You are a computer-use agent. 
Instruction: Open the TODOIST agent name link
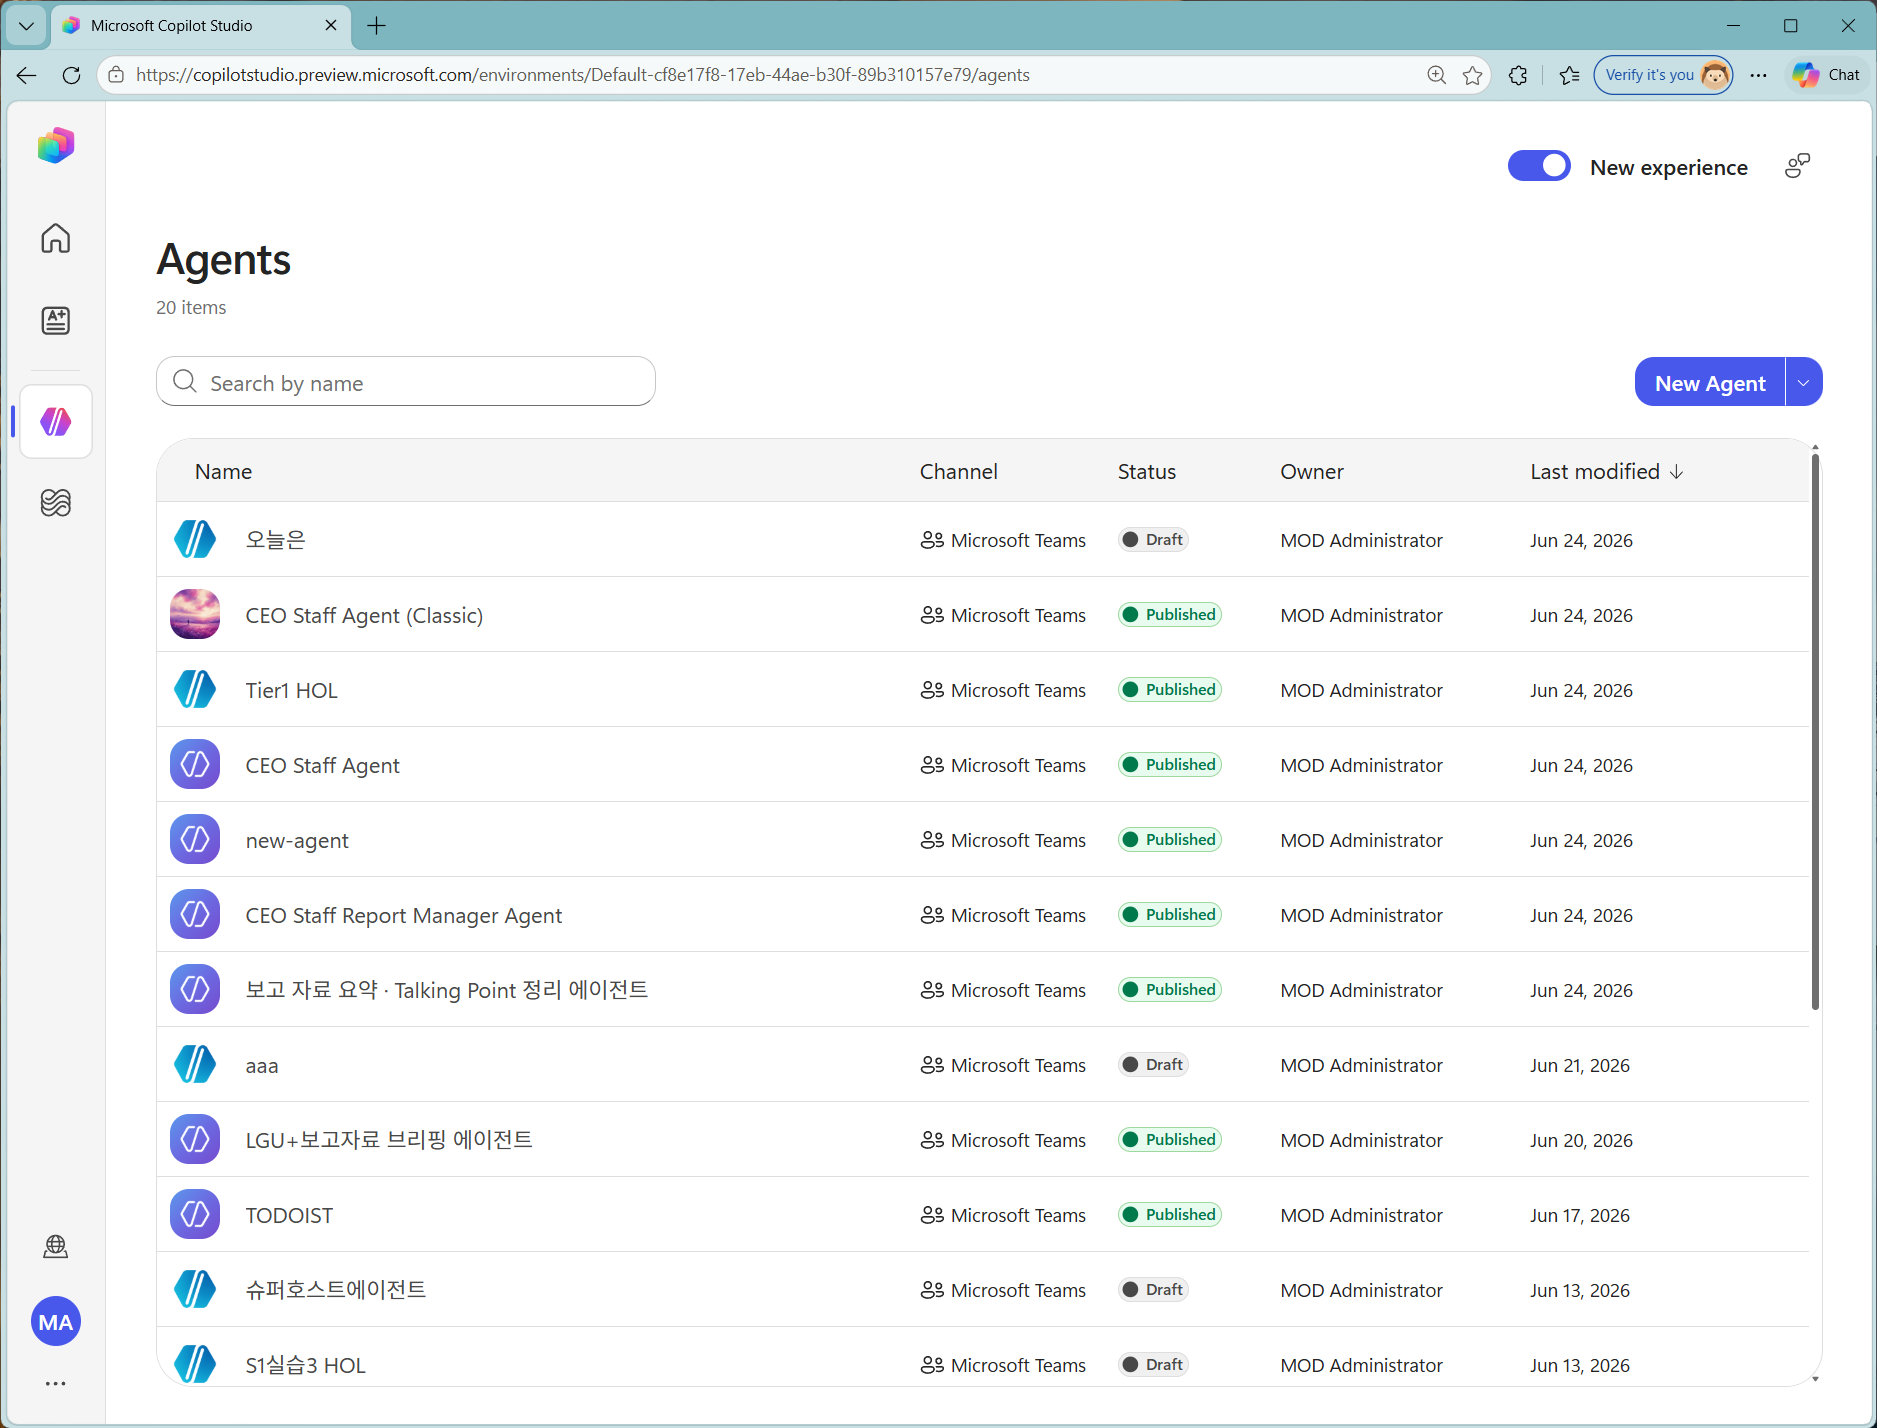point(289,1216)
